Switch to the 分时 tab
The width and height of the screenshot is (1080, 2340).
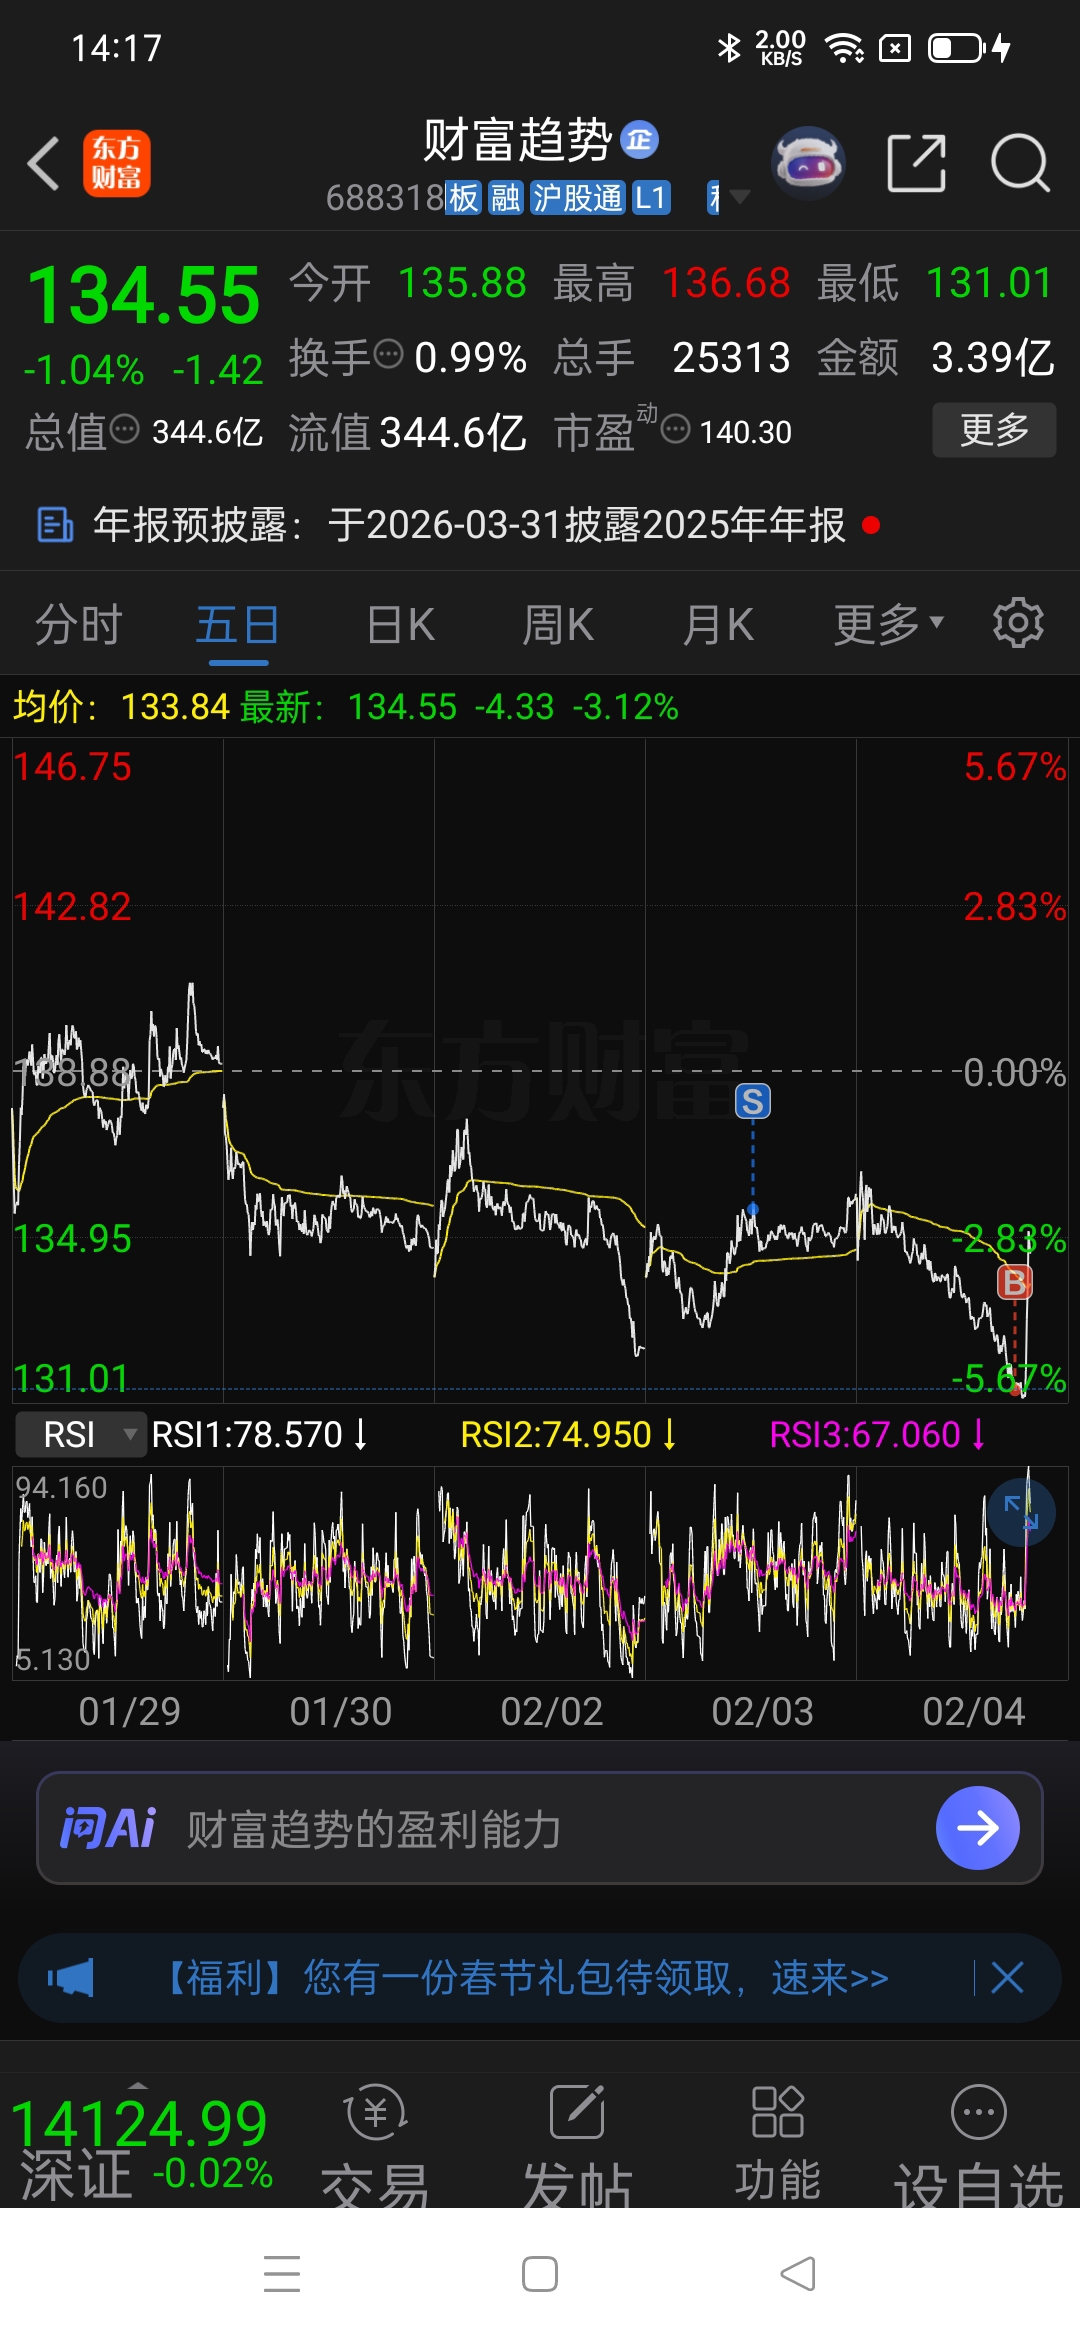(78, 625)
